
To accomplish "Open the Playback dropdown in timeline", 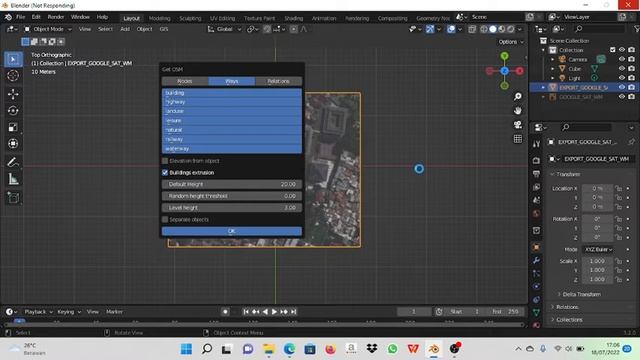I will [x=38, y=312].
